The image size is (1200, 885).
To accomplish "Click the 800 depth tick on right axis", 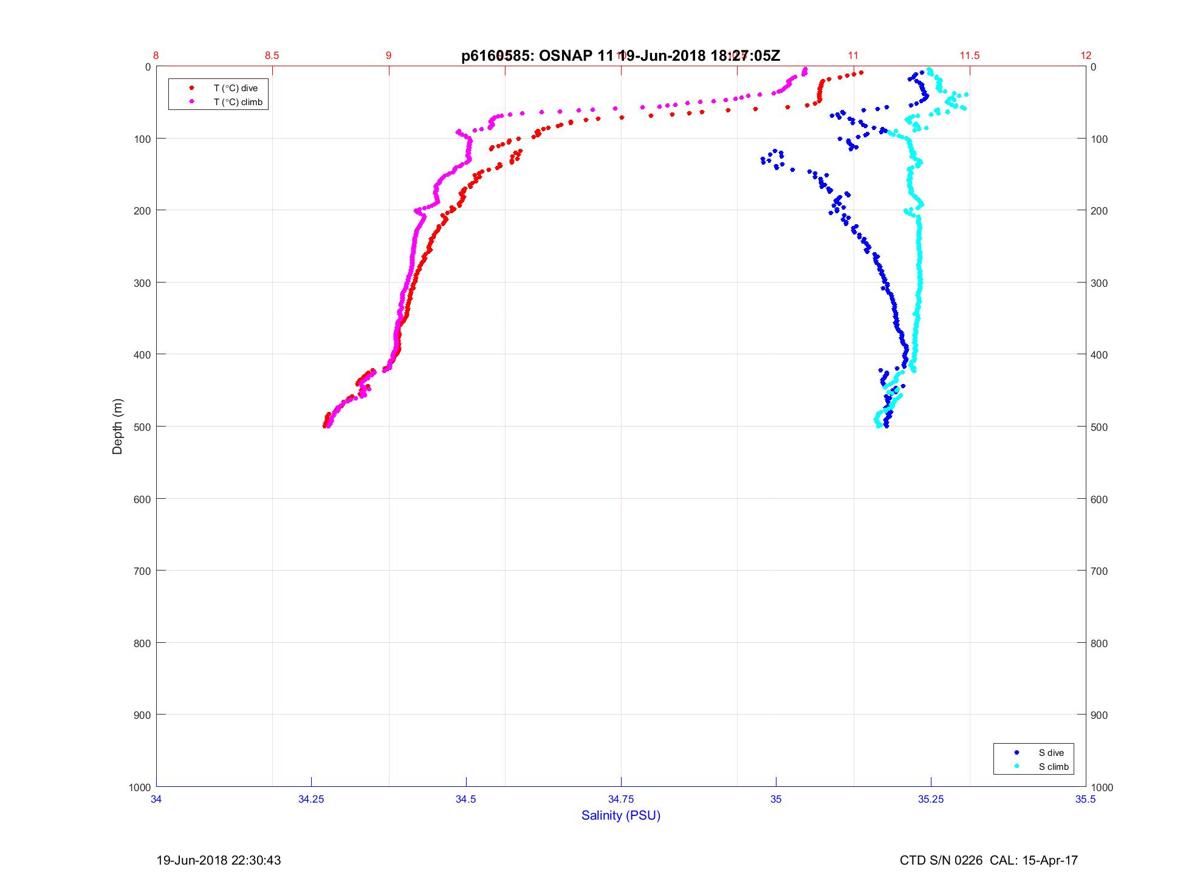I will coord(1101,643).
